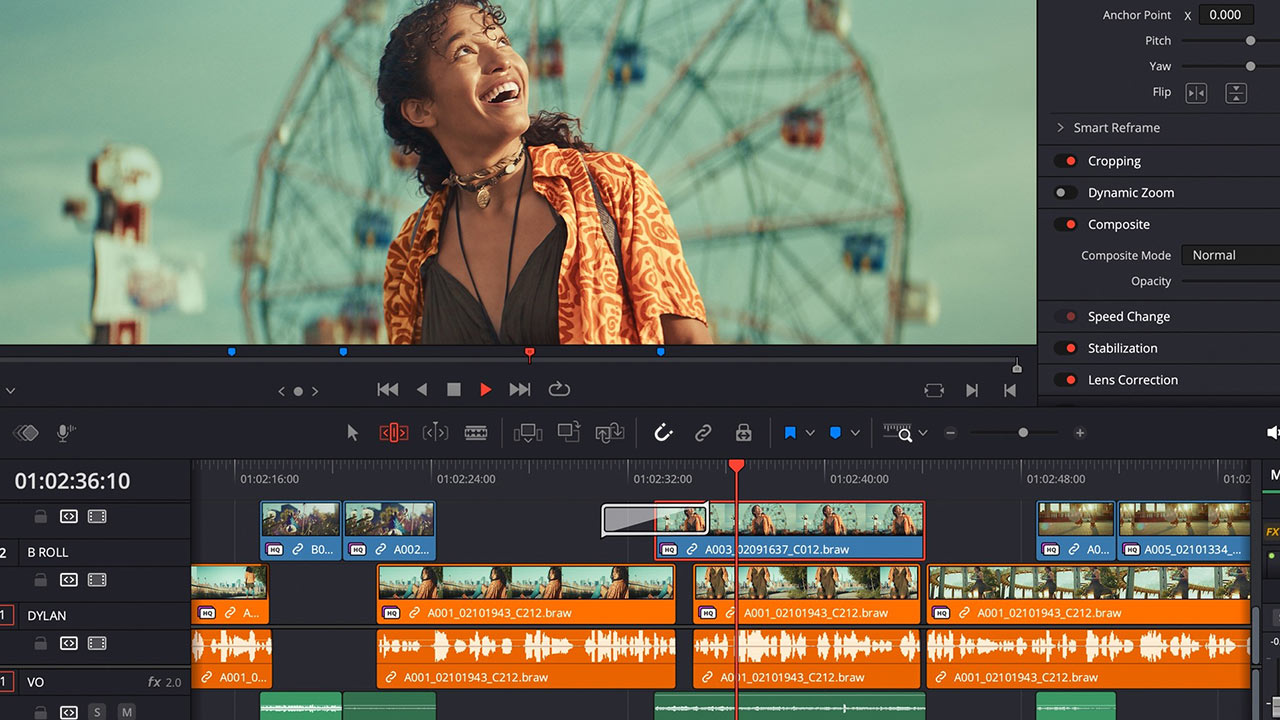The height and width of the screenshot is (720, 1280).
Task: Open the timeline zoom options dropdown
Action: tap(923, 433)
